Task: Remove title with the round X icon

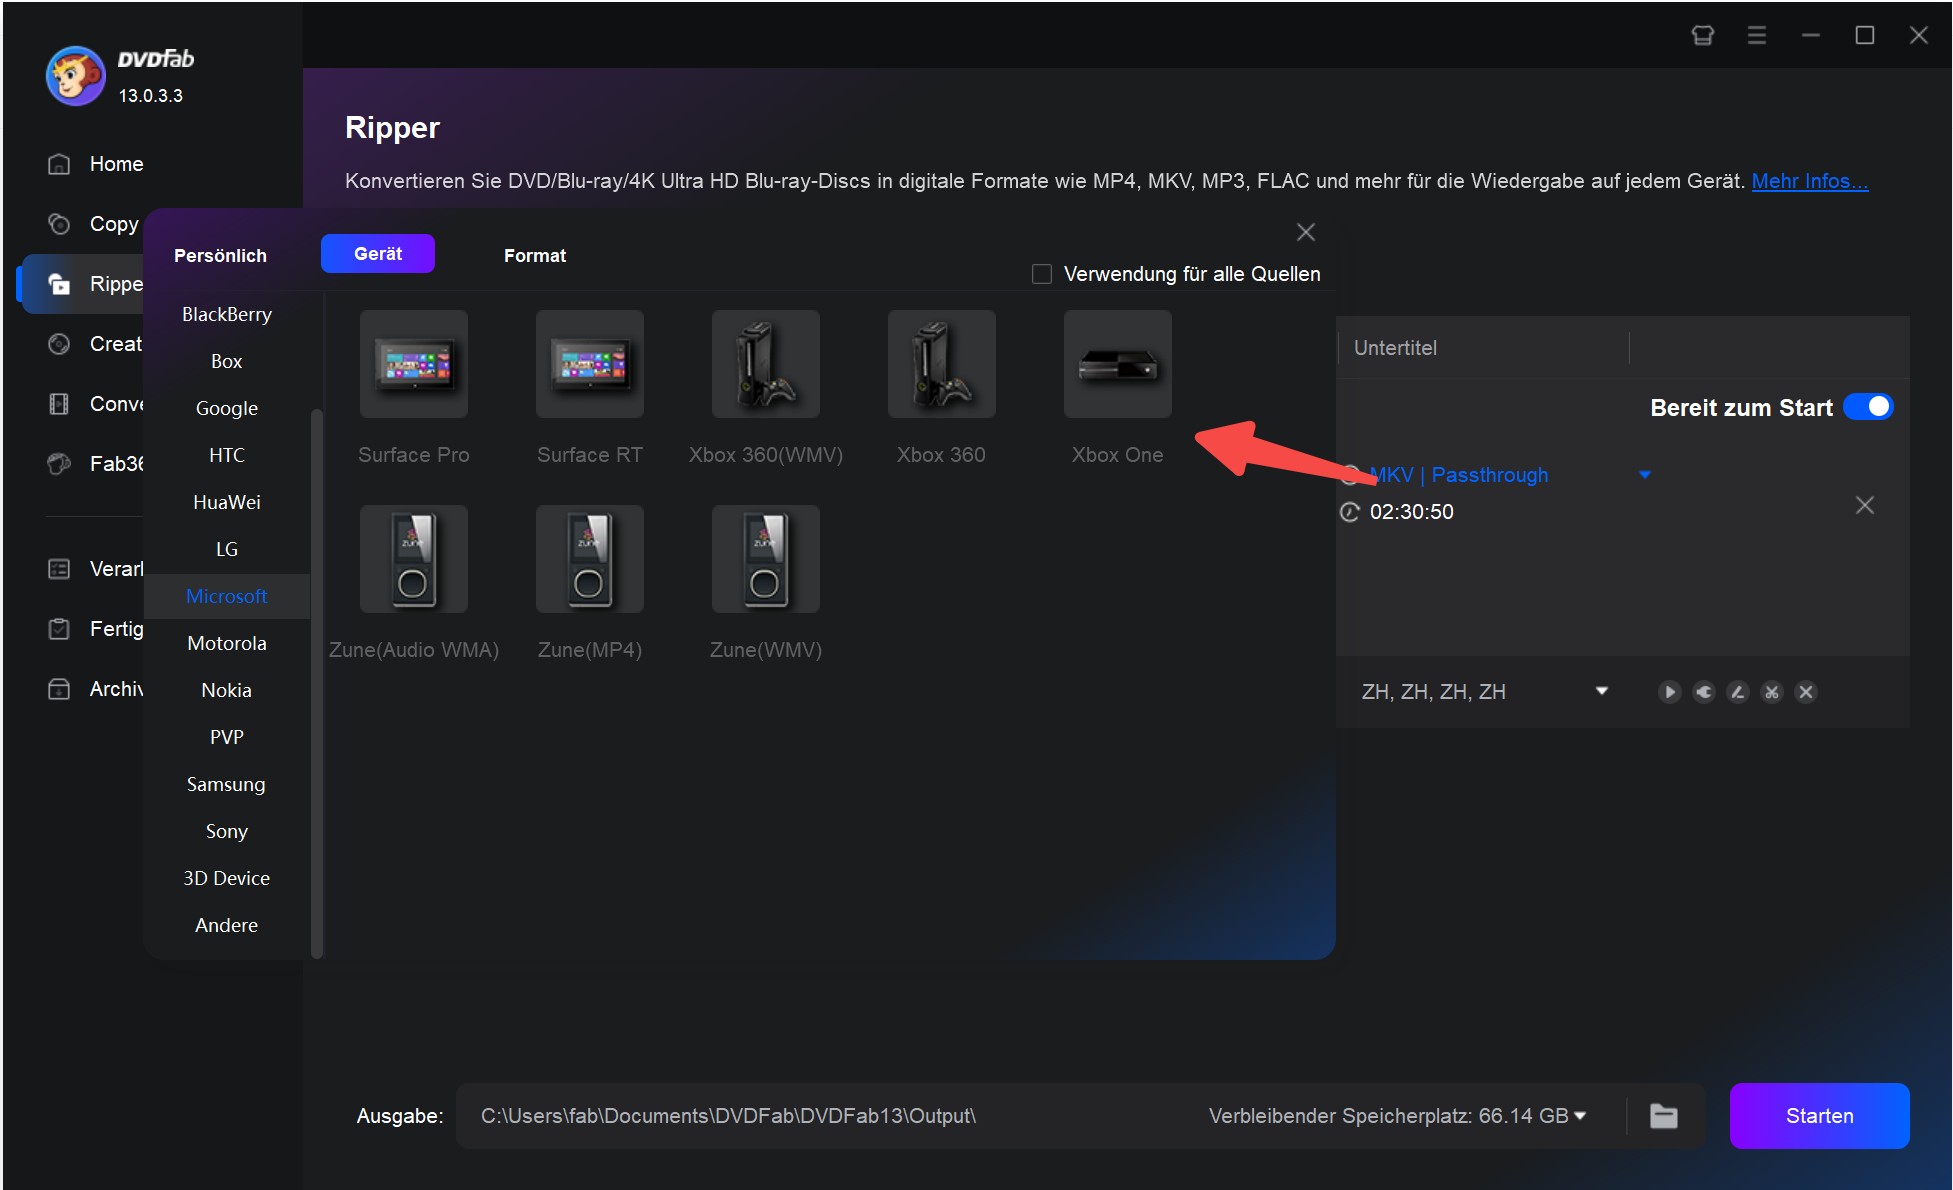Action: [x=1806, y=692]
